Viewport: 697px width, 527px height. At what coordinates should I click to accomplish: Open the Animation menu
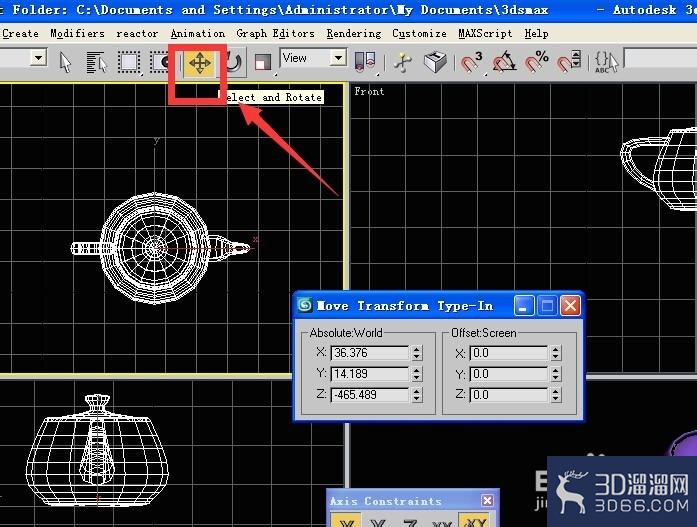pos(198,34)
